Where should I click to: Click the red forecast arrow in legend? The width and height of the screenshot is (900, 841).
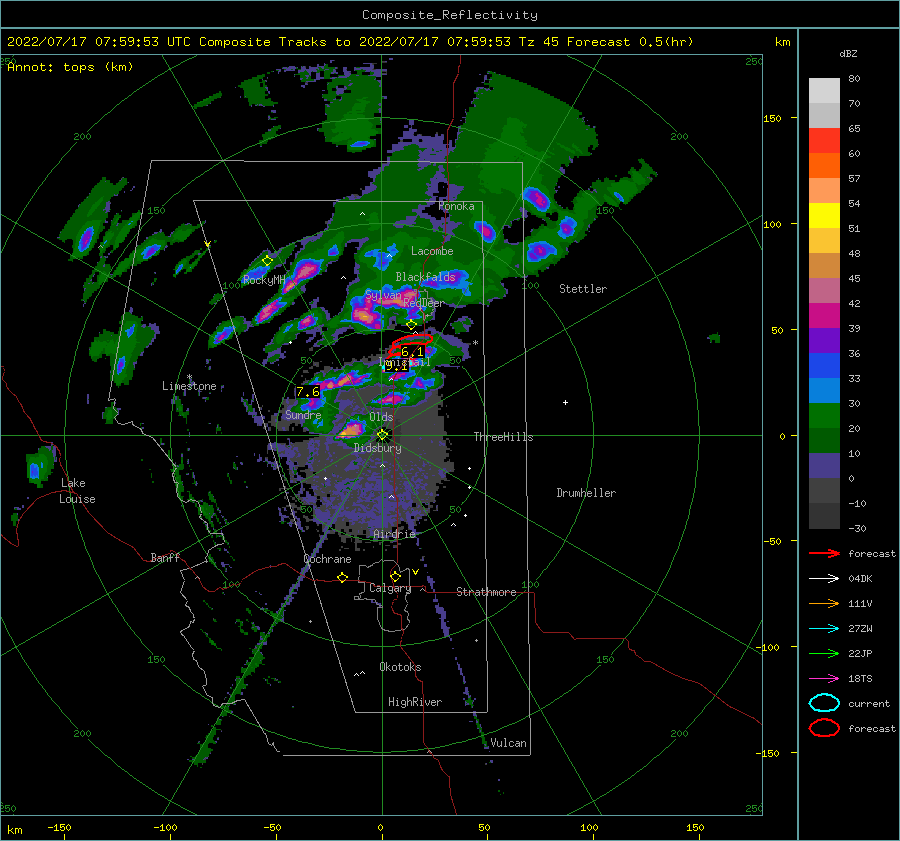click(x=824, y=553)
